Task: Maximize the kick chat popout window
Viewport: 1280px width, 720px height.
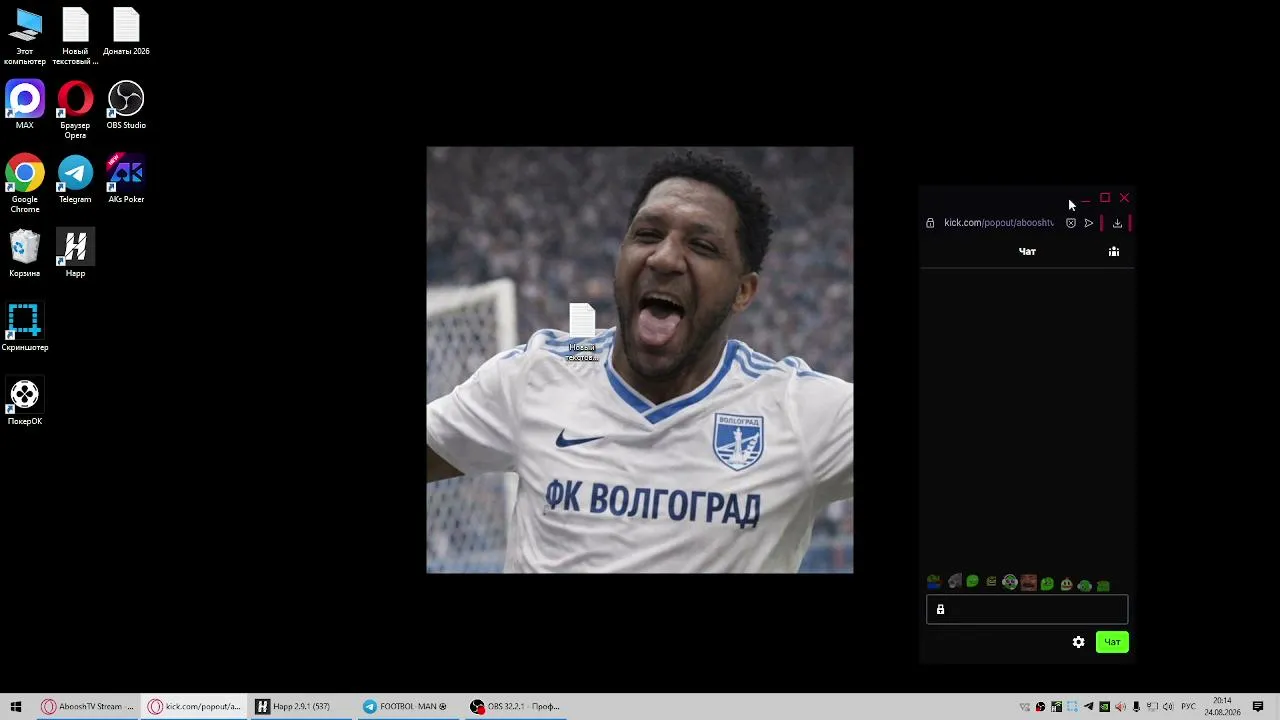Action: coord(1105,198)
